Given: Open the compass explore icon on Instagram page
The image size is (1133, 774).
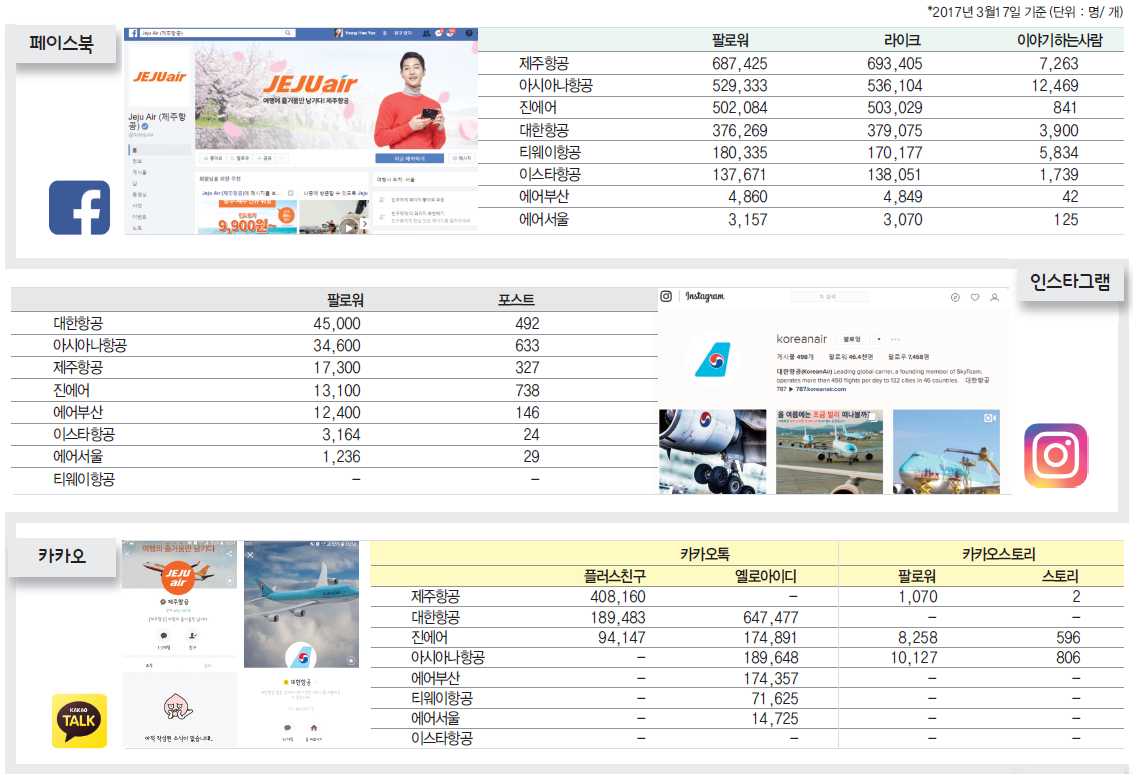Looking at the screenshot, I should (955, 297).
